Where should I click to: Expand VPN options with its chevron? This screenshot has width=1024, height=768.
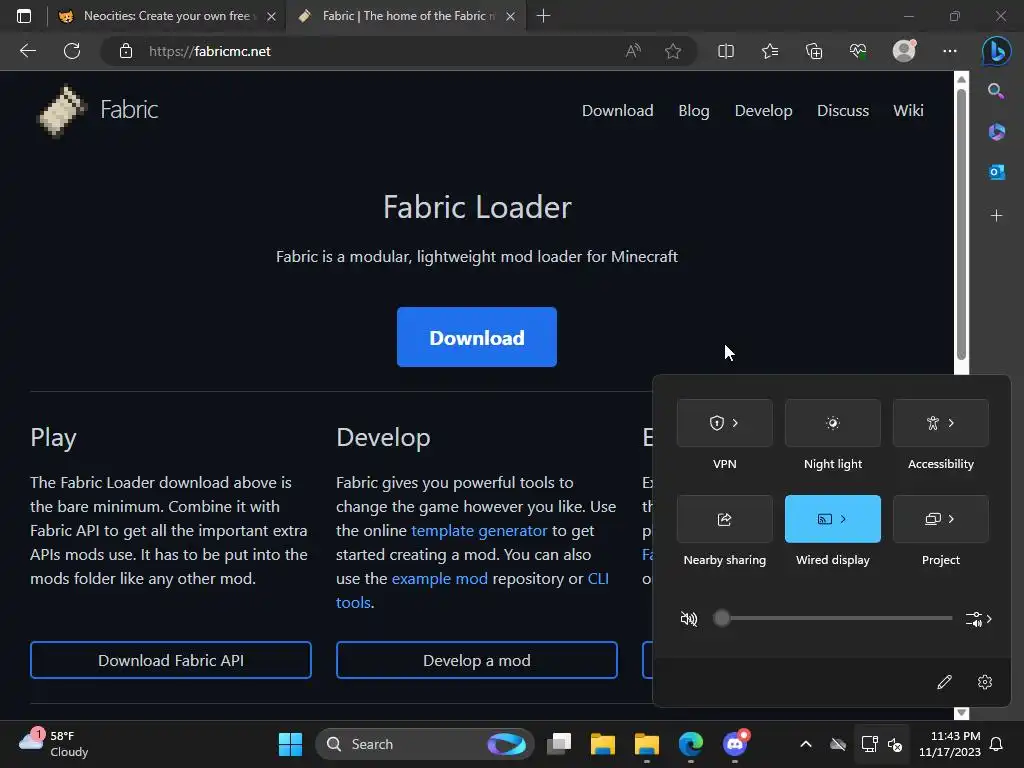point(735,423)
